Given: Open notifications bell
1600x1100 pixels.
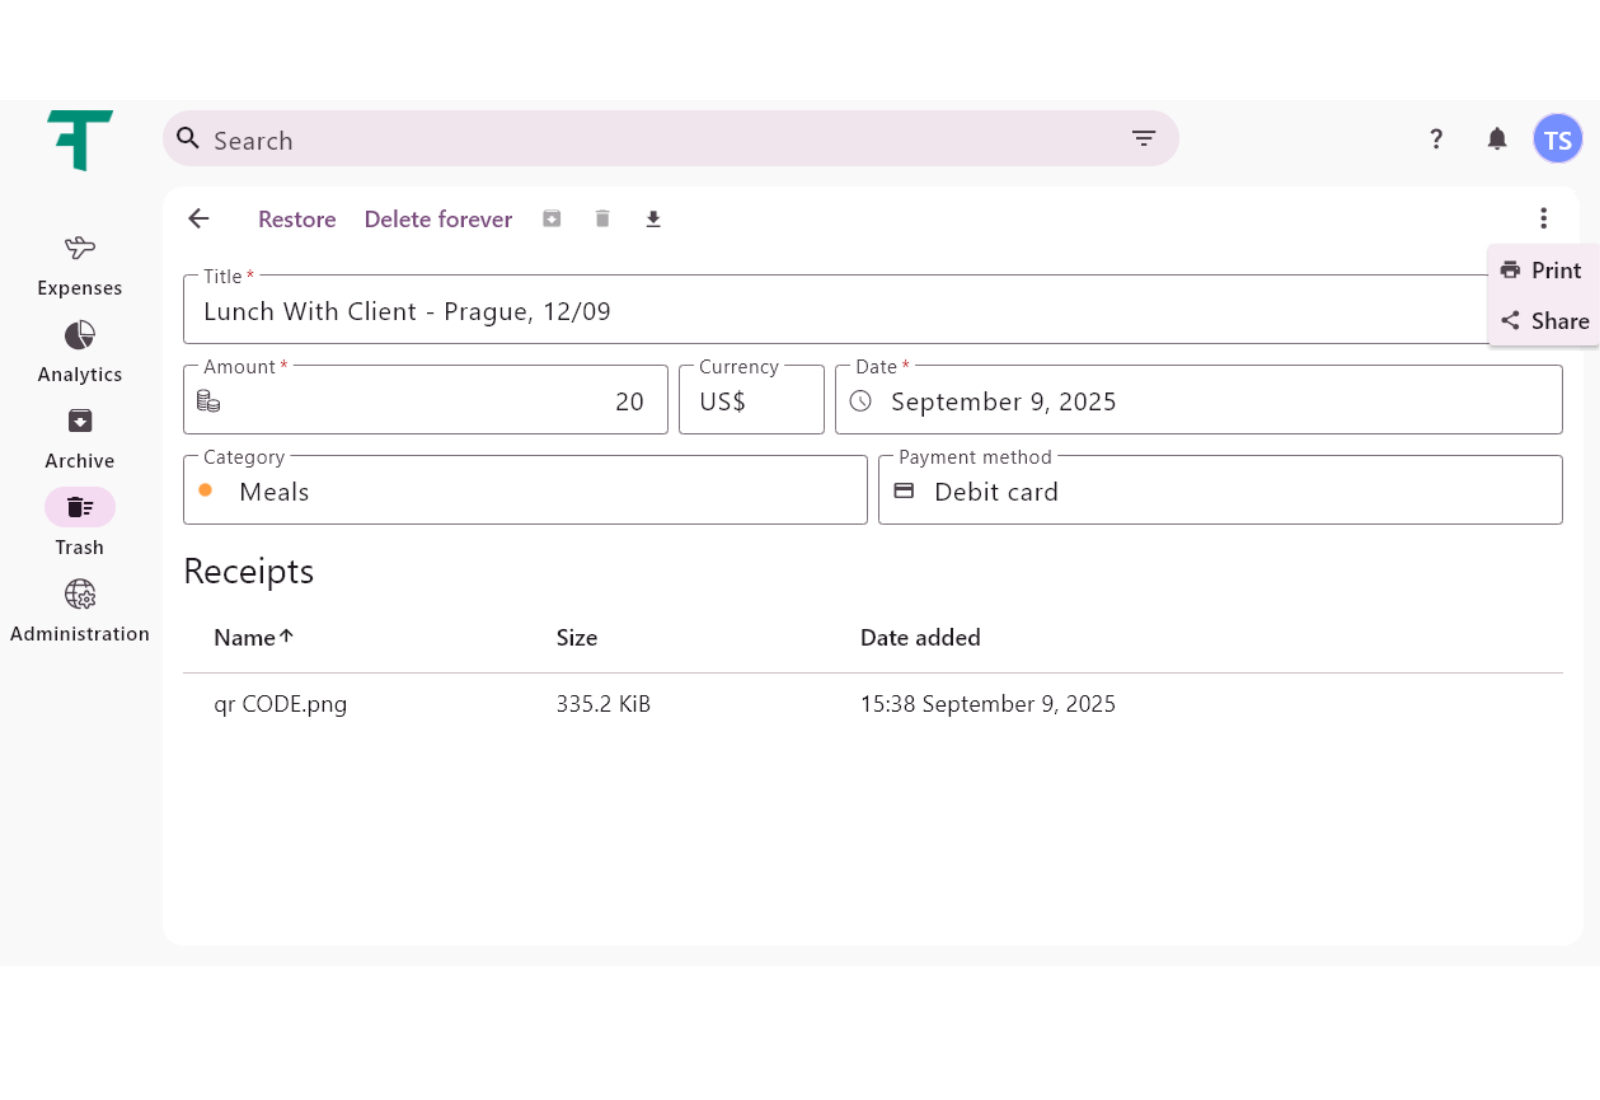Looking at the screenshot, I should (x=1496, y=139).
